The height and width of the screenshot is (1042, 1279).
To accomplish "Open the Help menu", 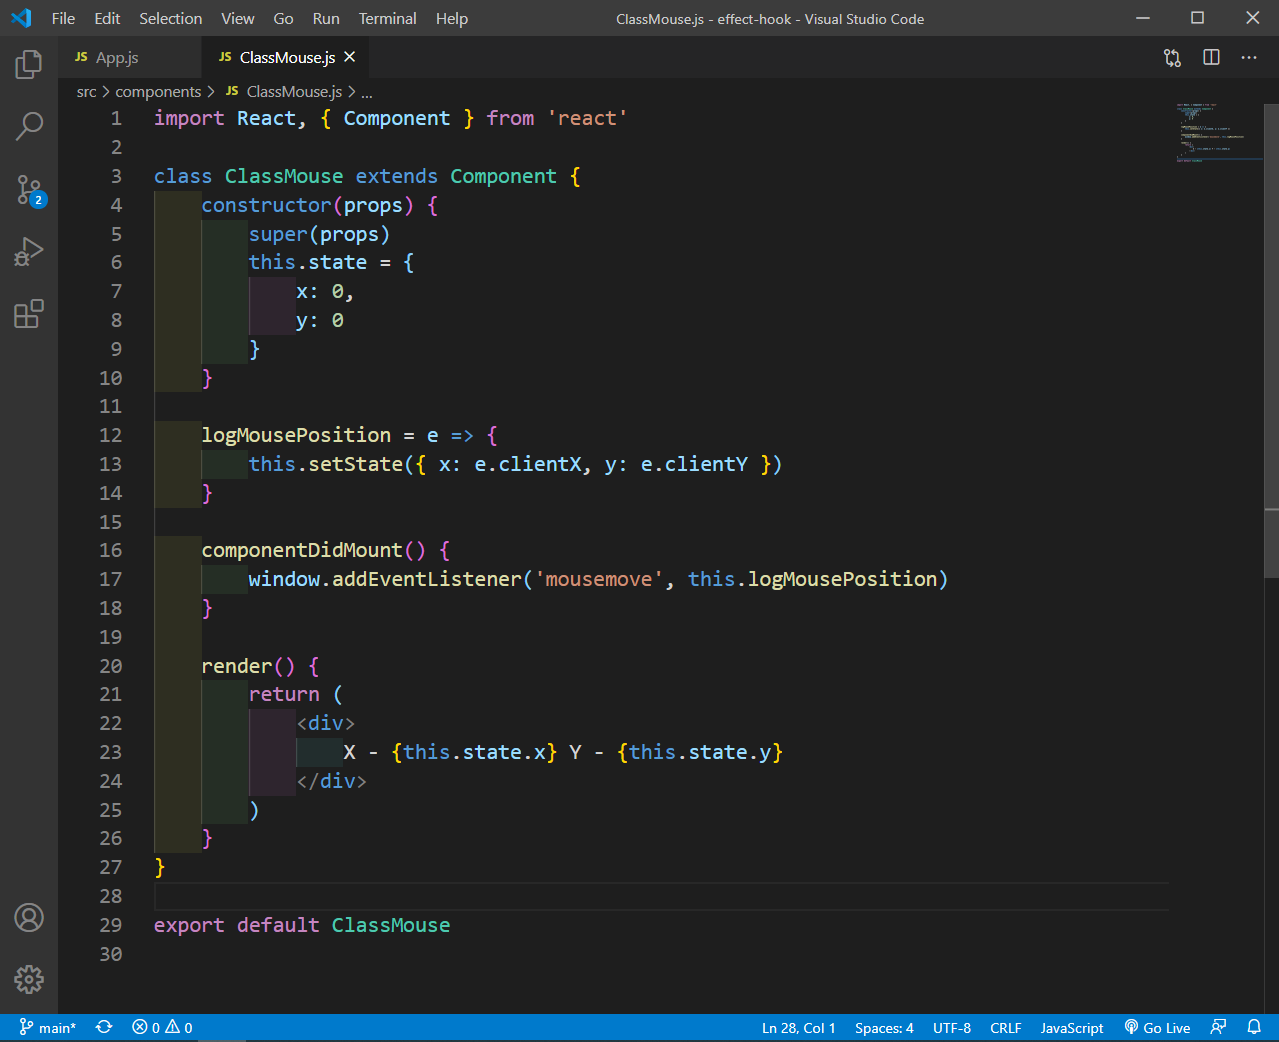I will (452, 18).
